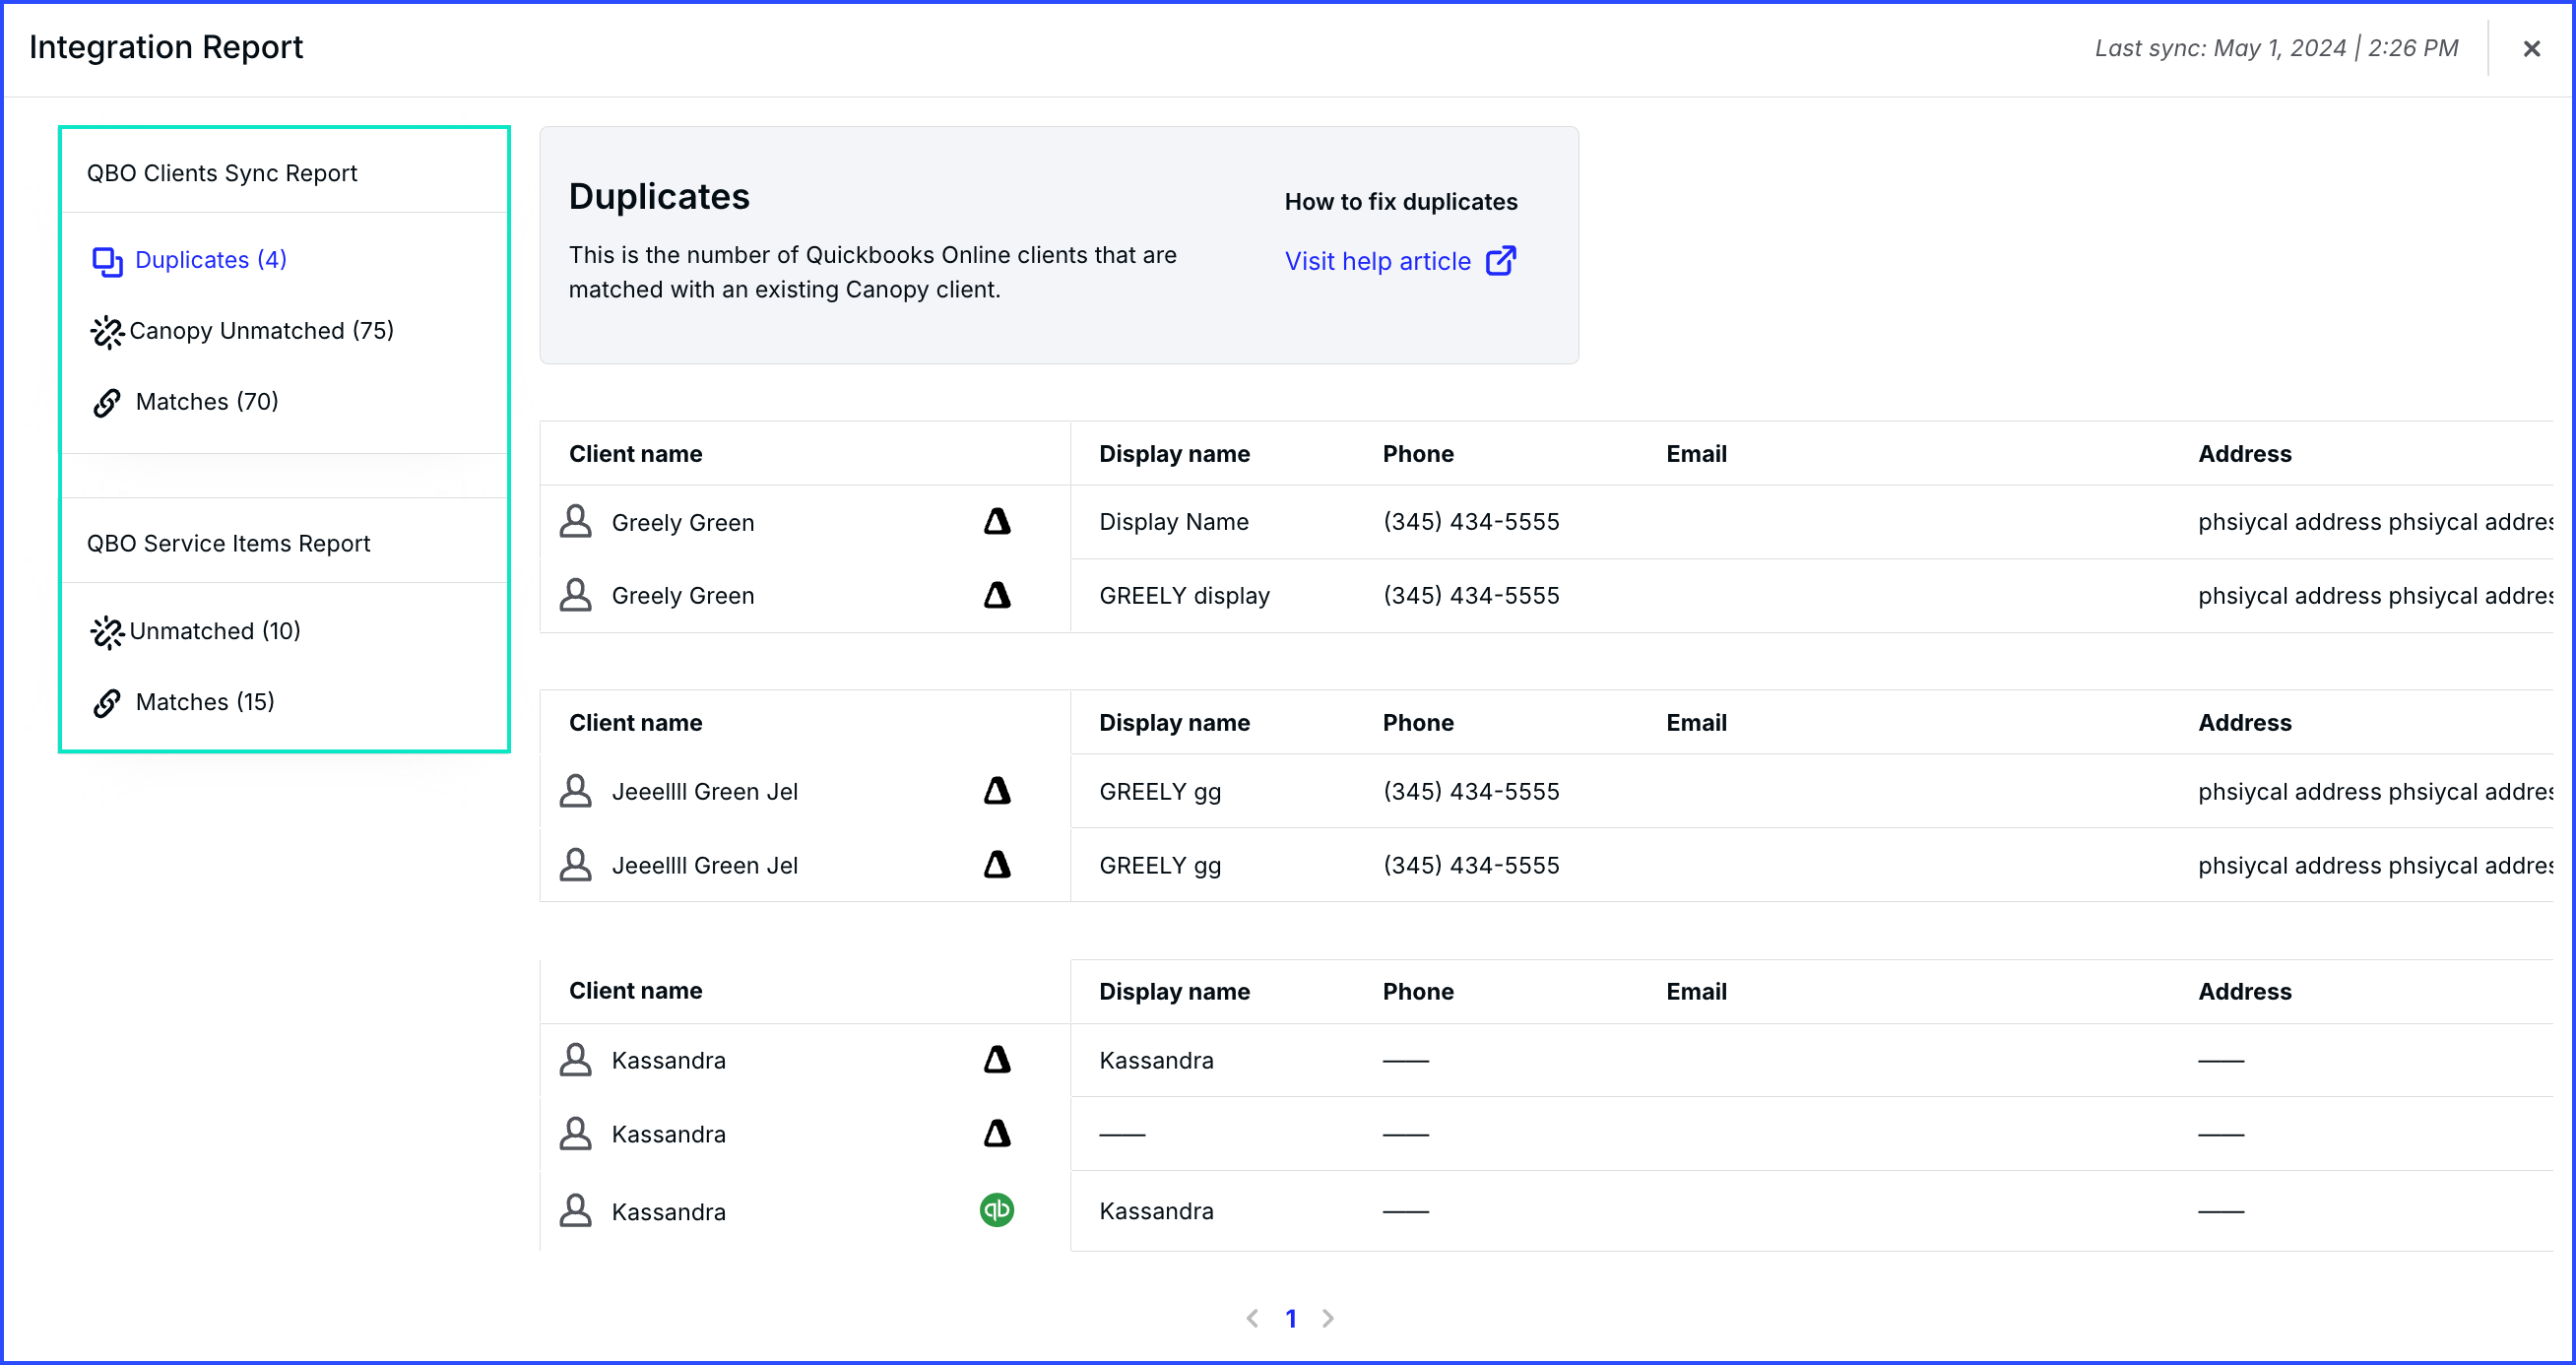Click the QBO Clients Sync Report heading
Screen dimensions: 2576x1365
point(222,173)
